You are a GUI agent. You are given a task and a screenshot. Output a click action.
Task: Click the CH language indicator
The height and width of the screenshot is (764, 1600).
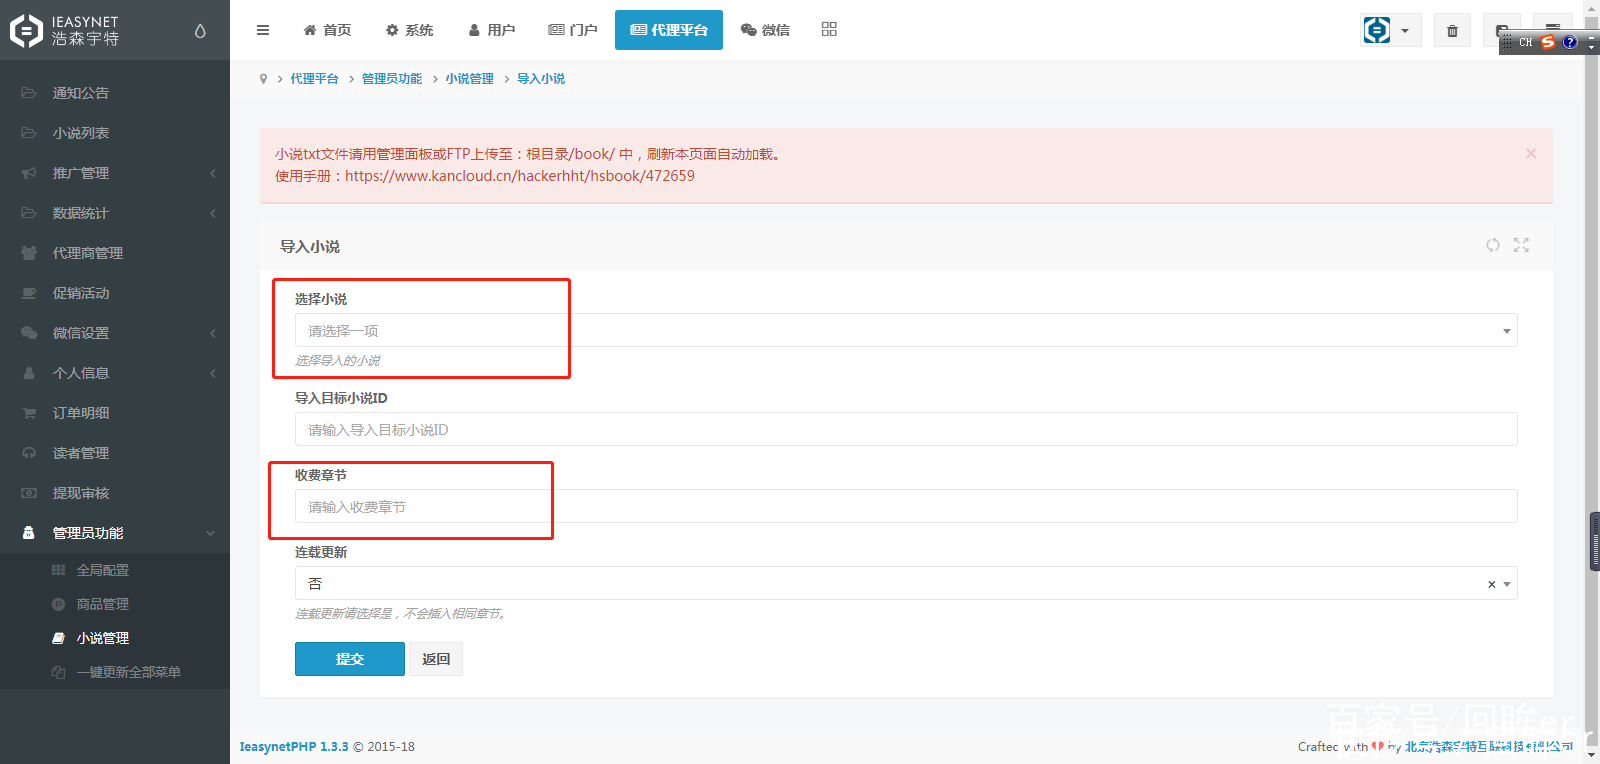pos(1525,42)
